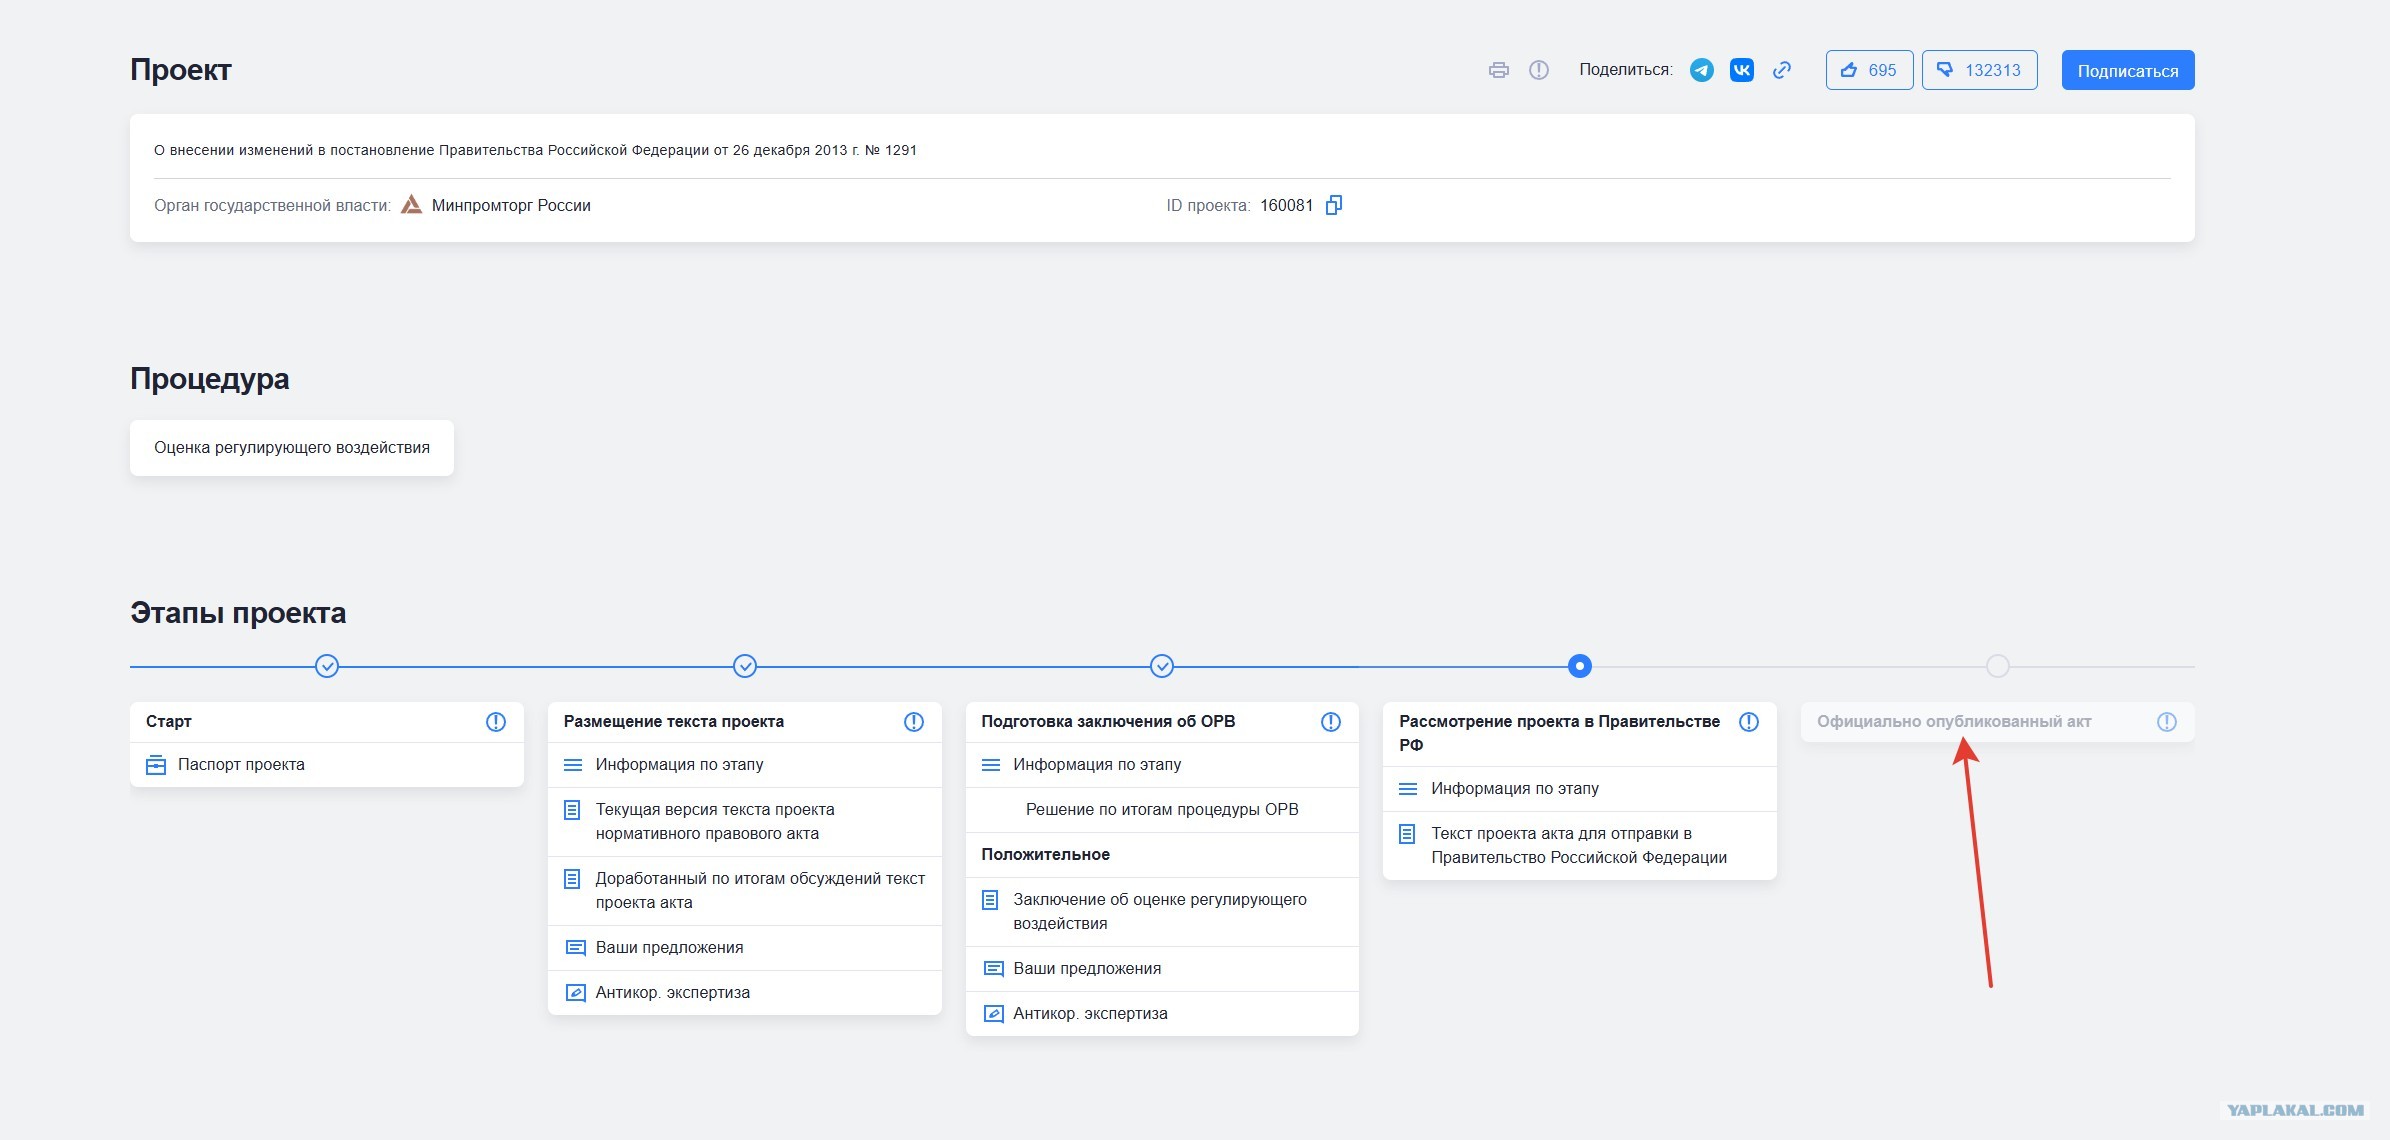Open Ваши предложения under Размещение текста проекта
2390x1140 pixels.
coord(745,948)
